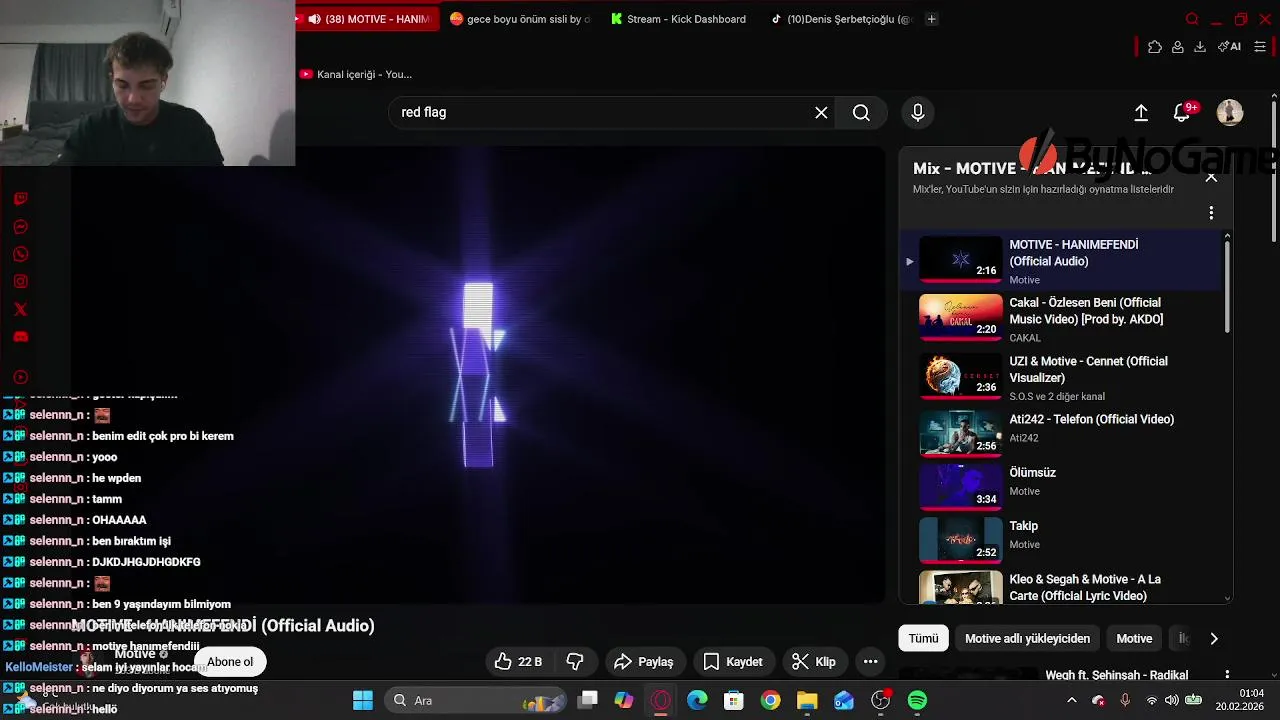Click the taskbar Ara search box
Image resolution: width=1280 pixels, height=720 pixels.
476,700
